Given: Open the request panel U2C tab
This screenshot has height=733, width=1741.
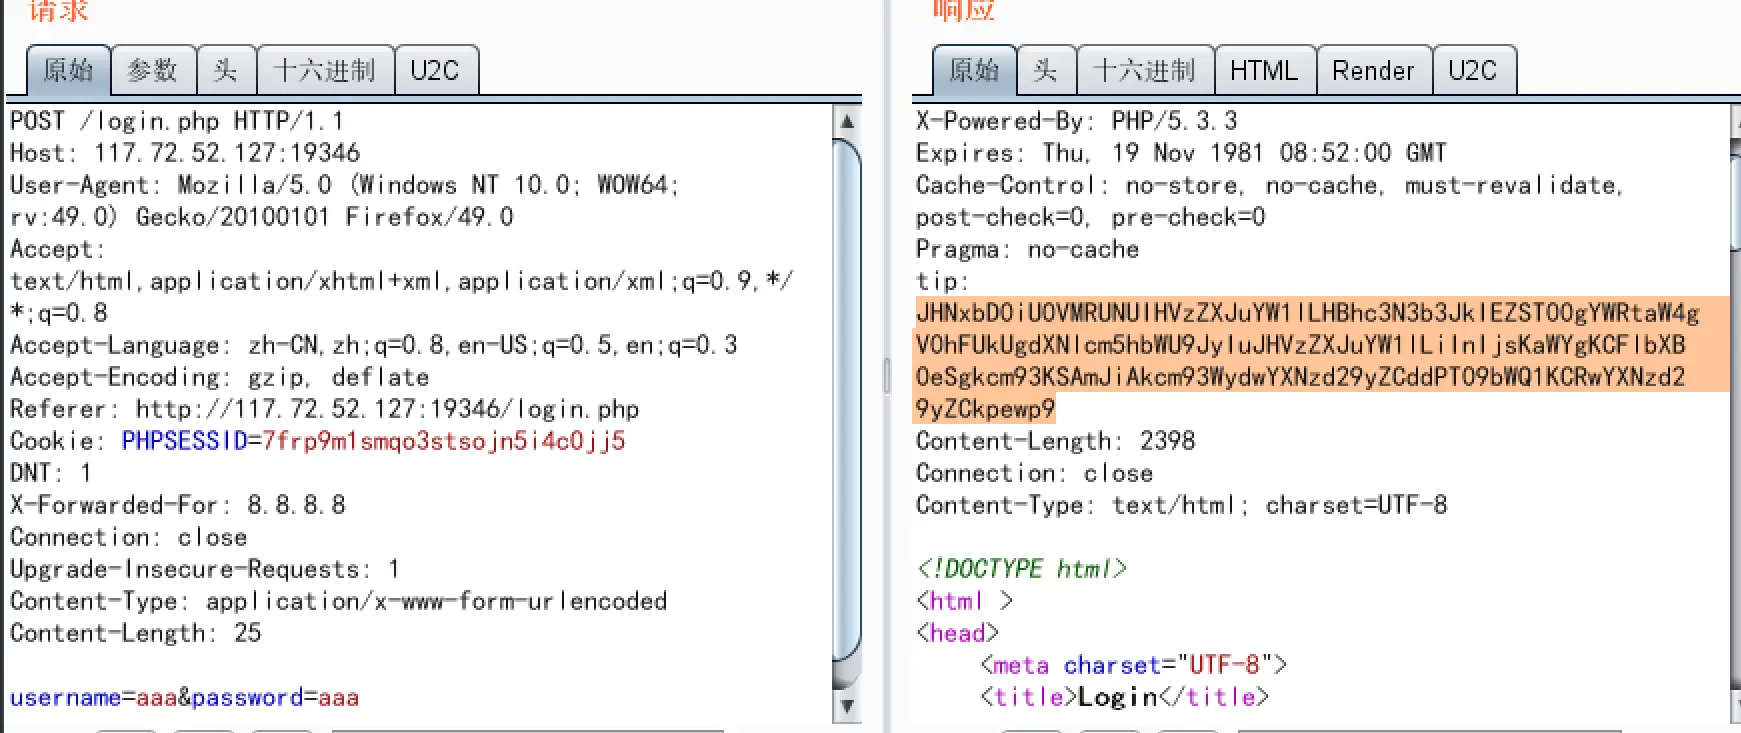Looking at the screenshot, I should point(435,70).
